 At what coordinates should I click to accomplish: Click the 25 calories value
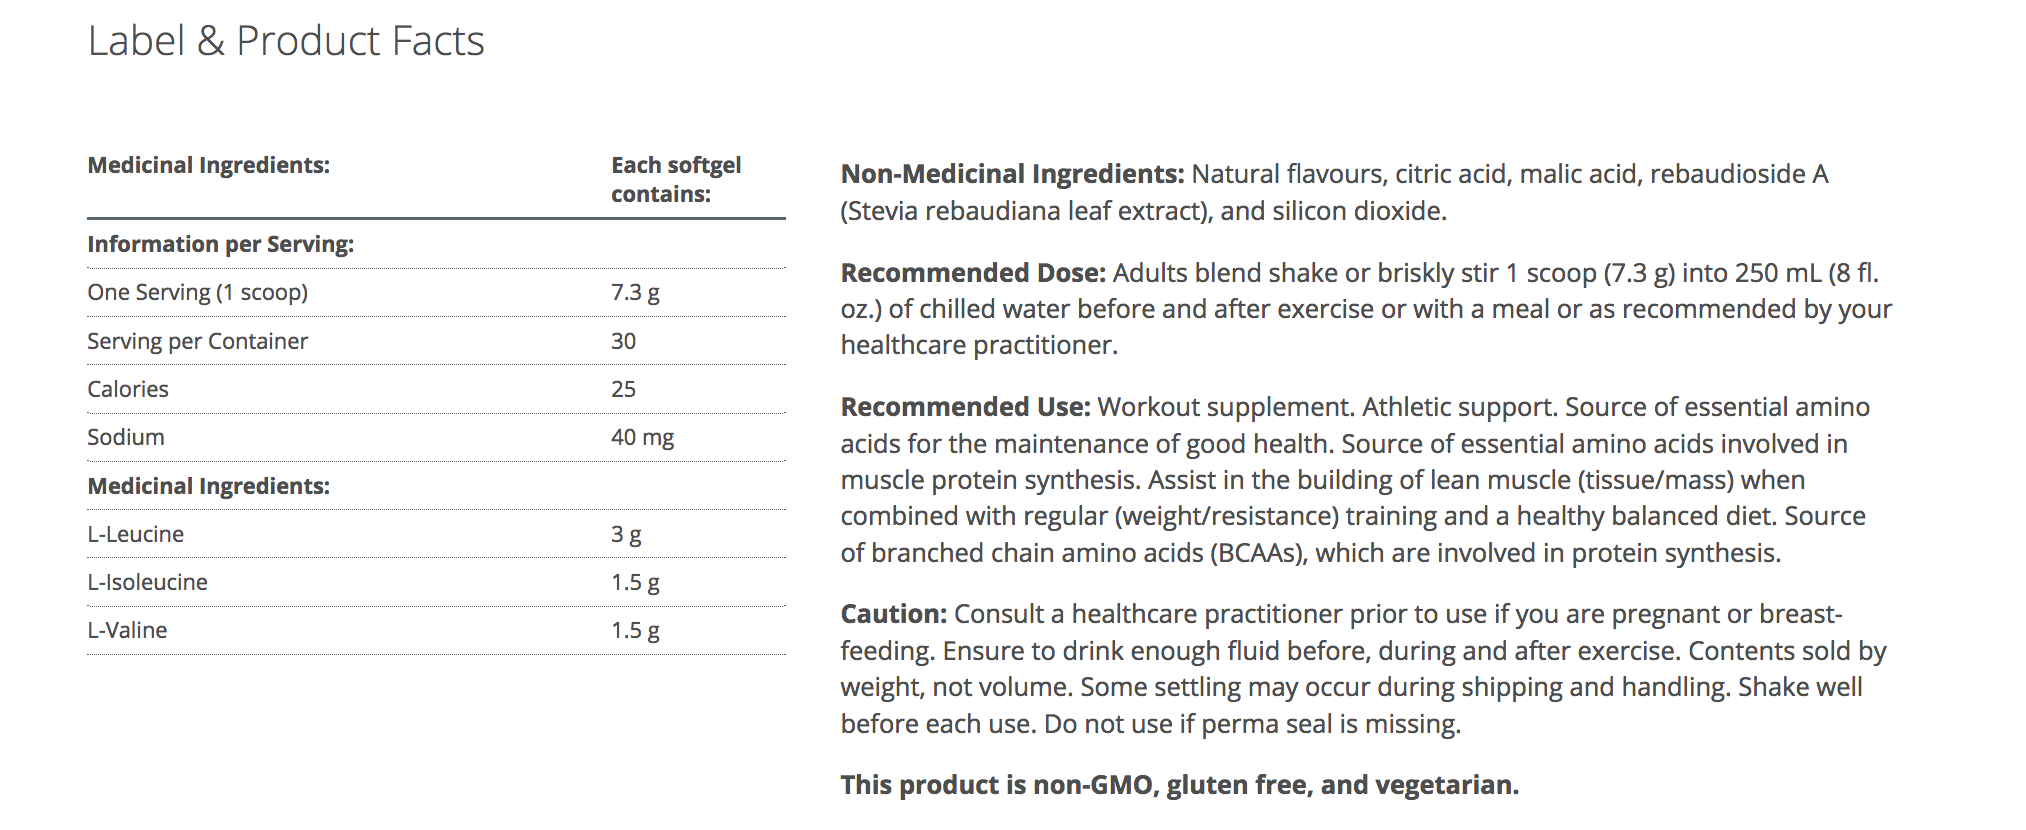point(623,389)
